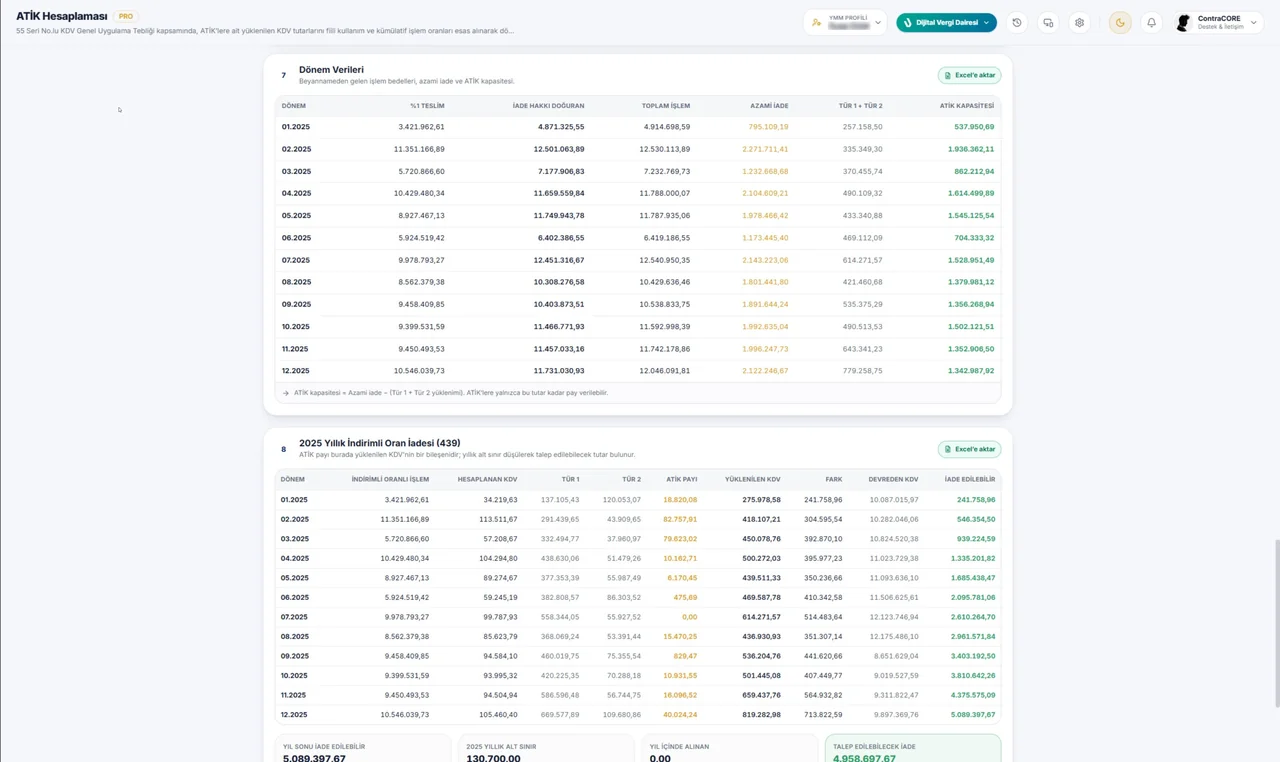Select azami iade value 2.271.711,41
The width and height of the screenshot is (1280, 762).
click(765, 149)
